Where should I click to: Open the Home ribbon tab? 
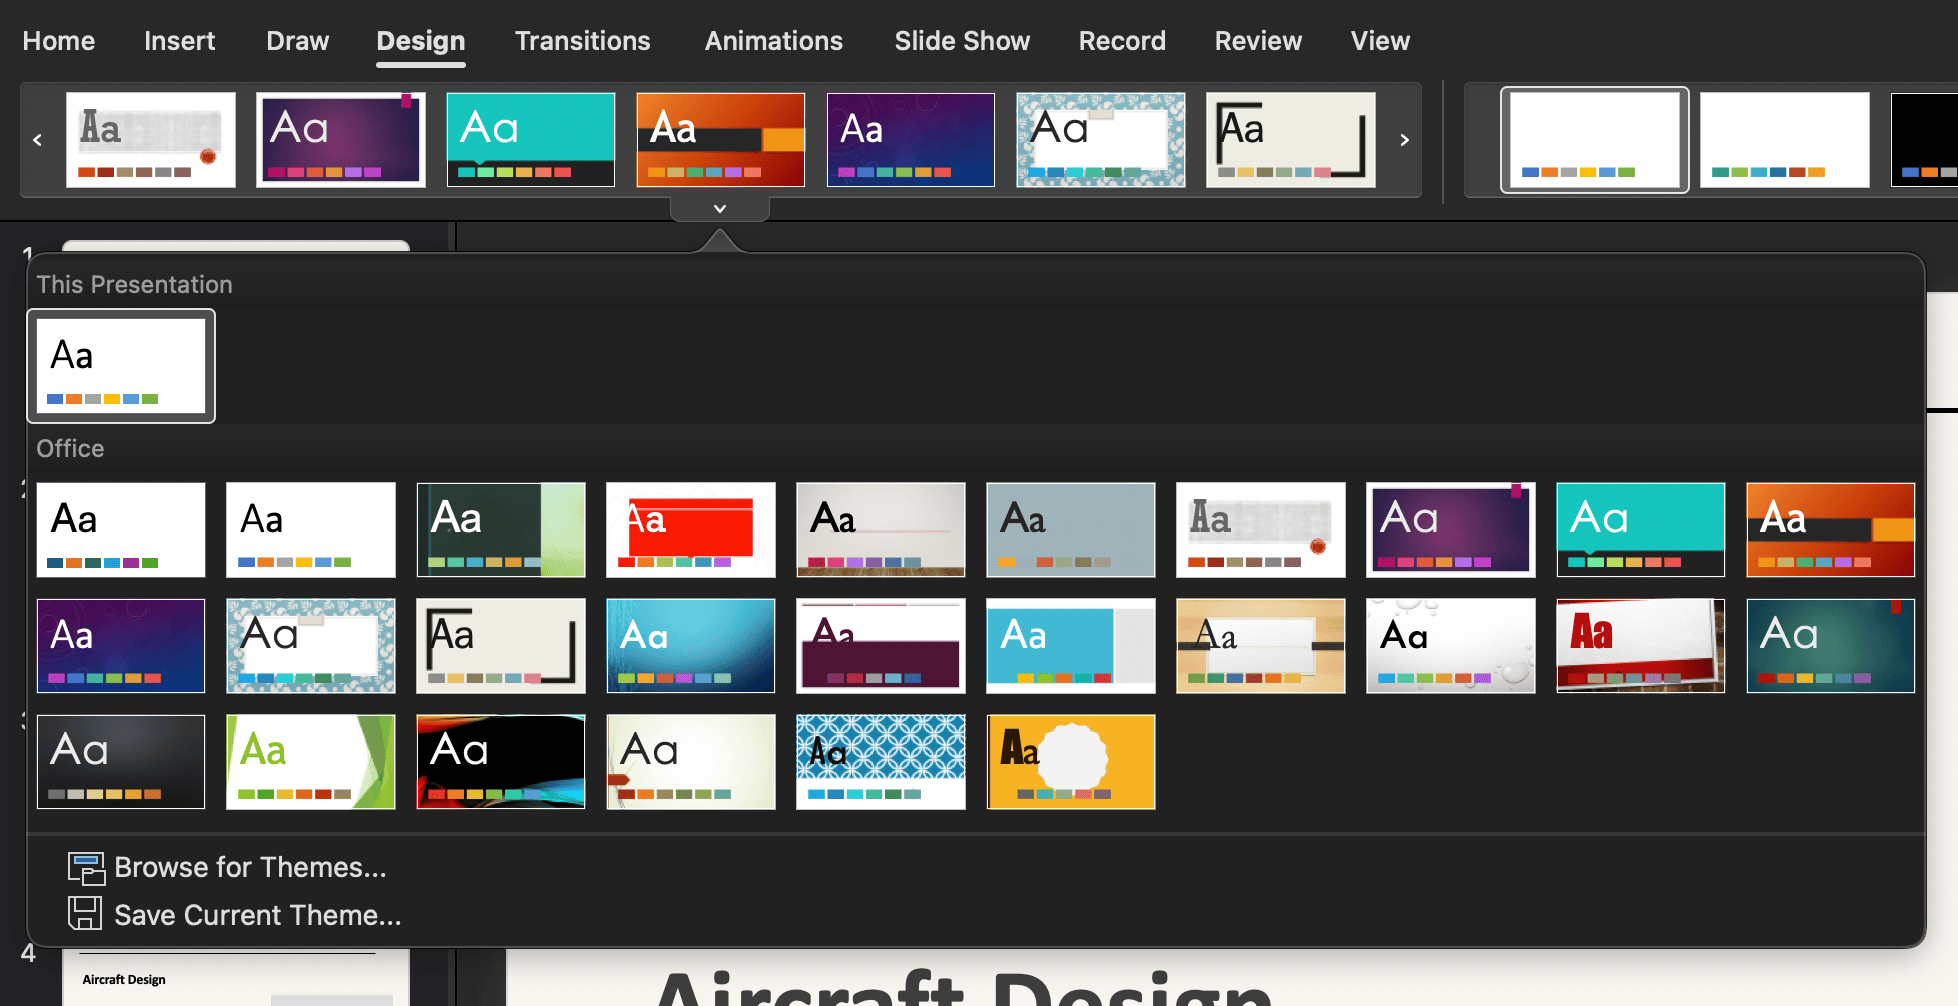click(59, 41)
